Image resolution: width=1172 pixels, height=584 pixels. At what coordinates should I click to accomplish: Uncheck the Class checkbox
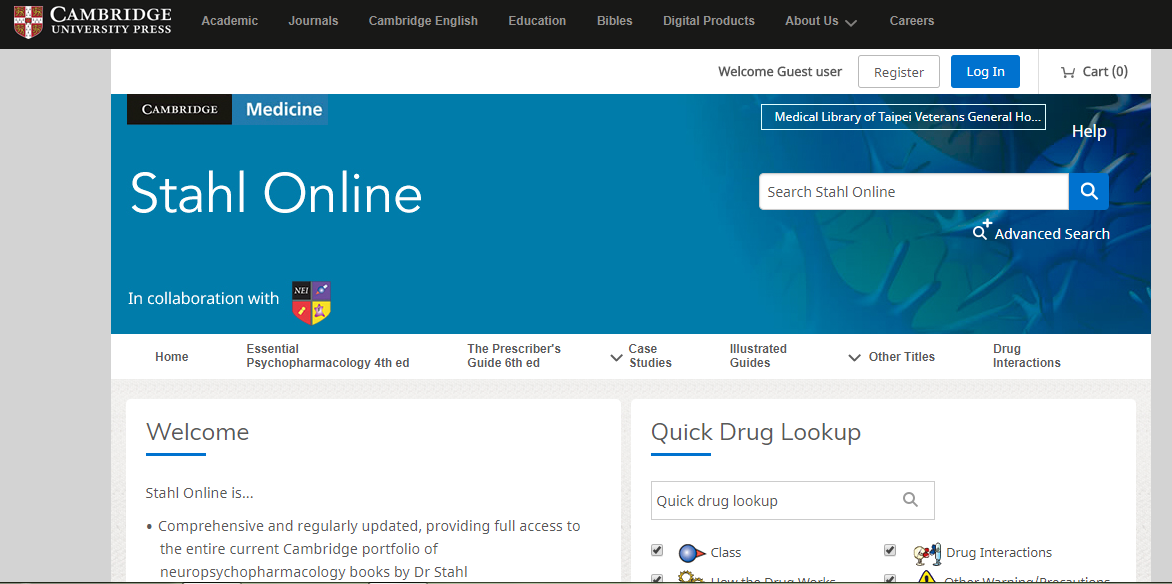(x=657, y=550)
